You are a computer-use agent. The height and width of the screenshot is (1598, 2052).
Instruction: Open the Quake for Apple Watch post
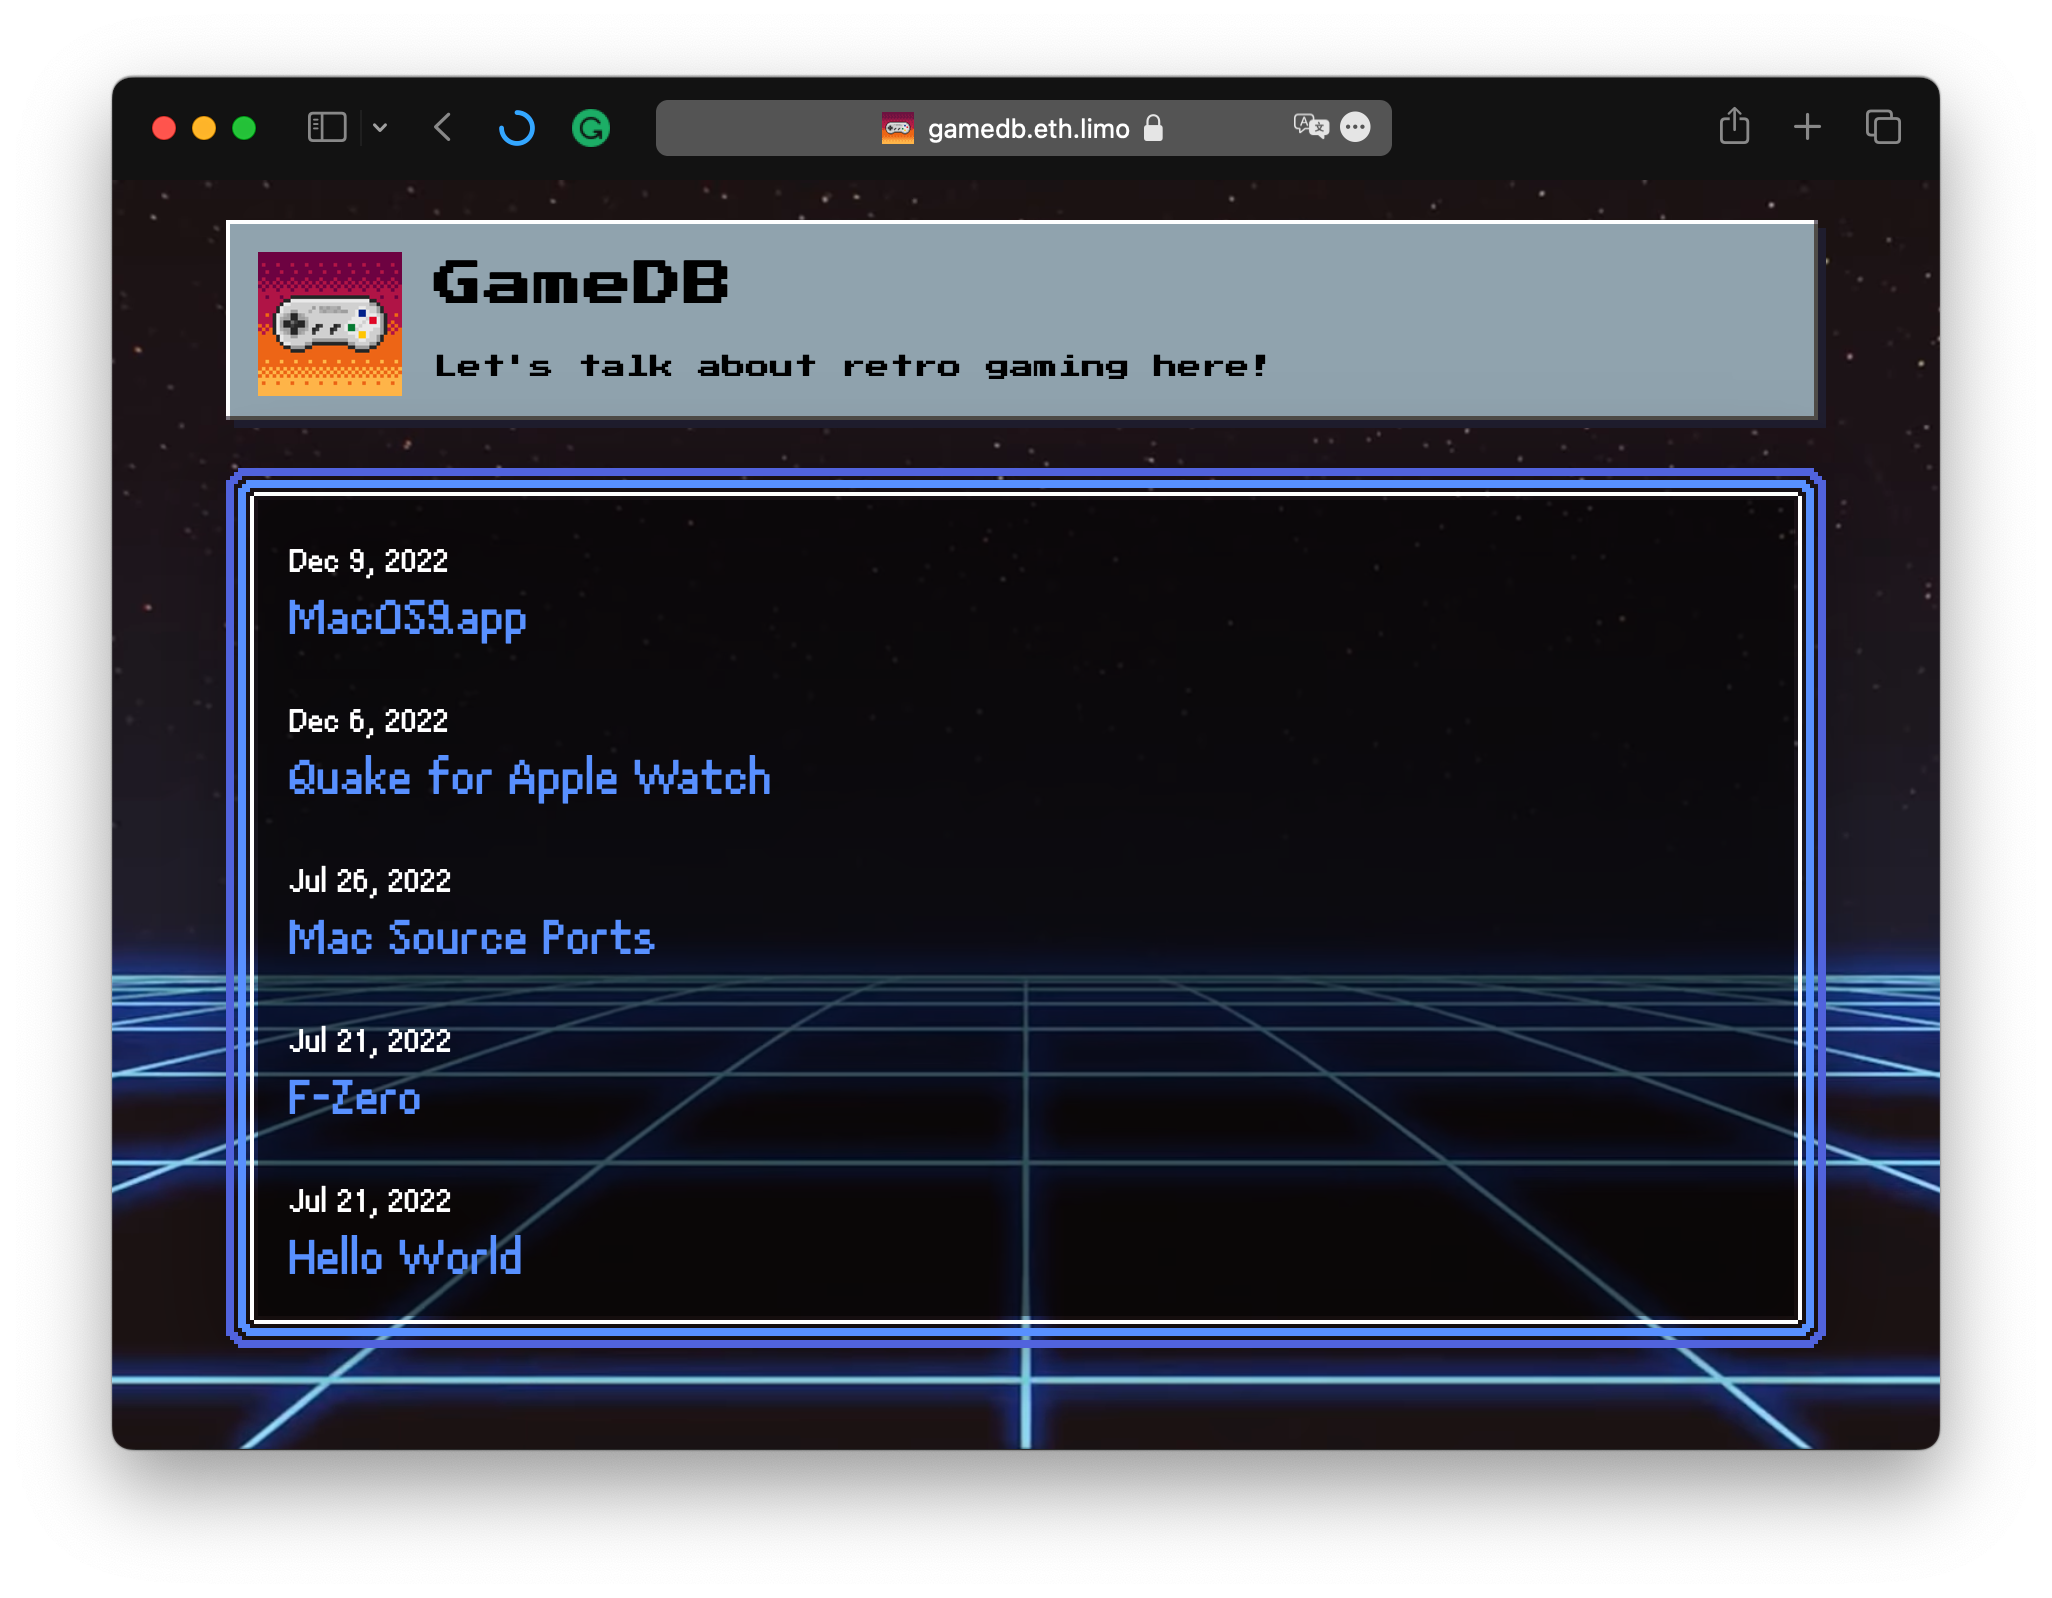[x=529, y=779]
